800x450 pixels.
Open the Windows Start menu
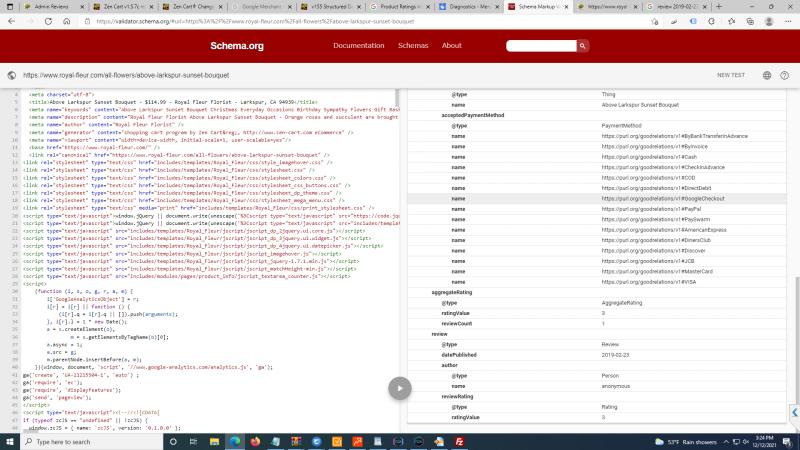[10, 441]
